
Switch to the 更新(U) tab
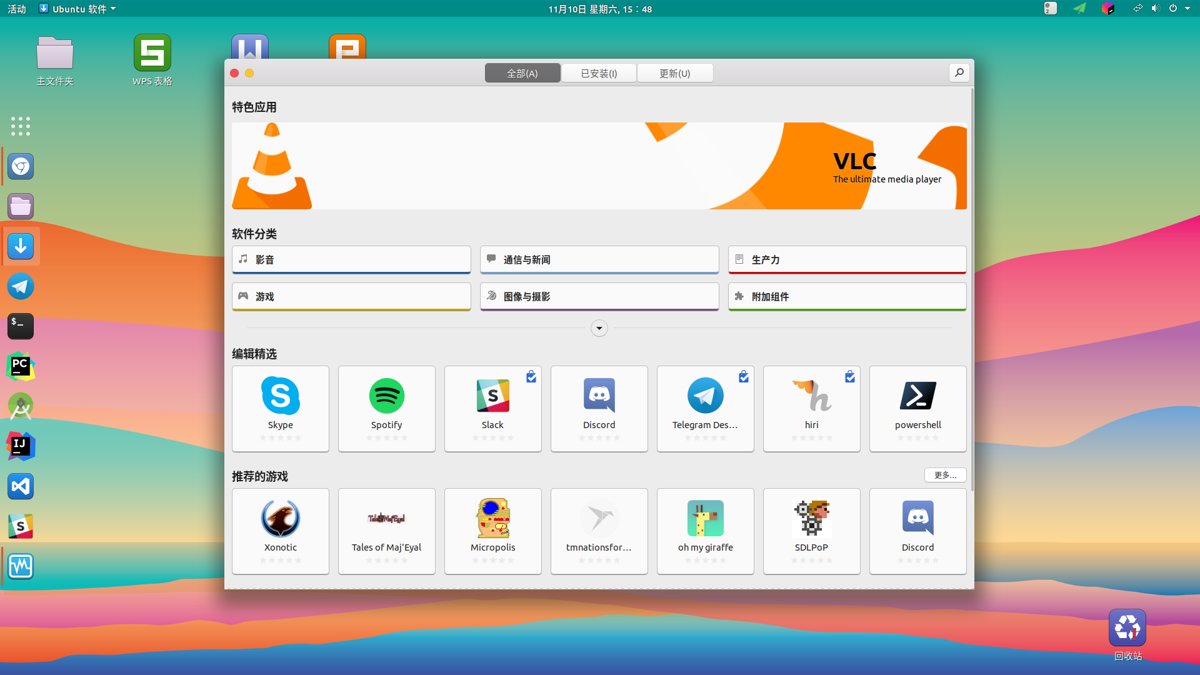point(675,73)
